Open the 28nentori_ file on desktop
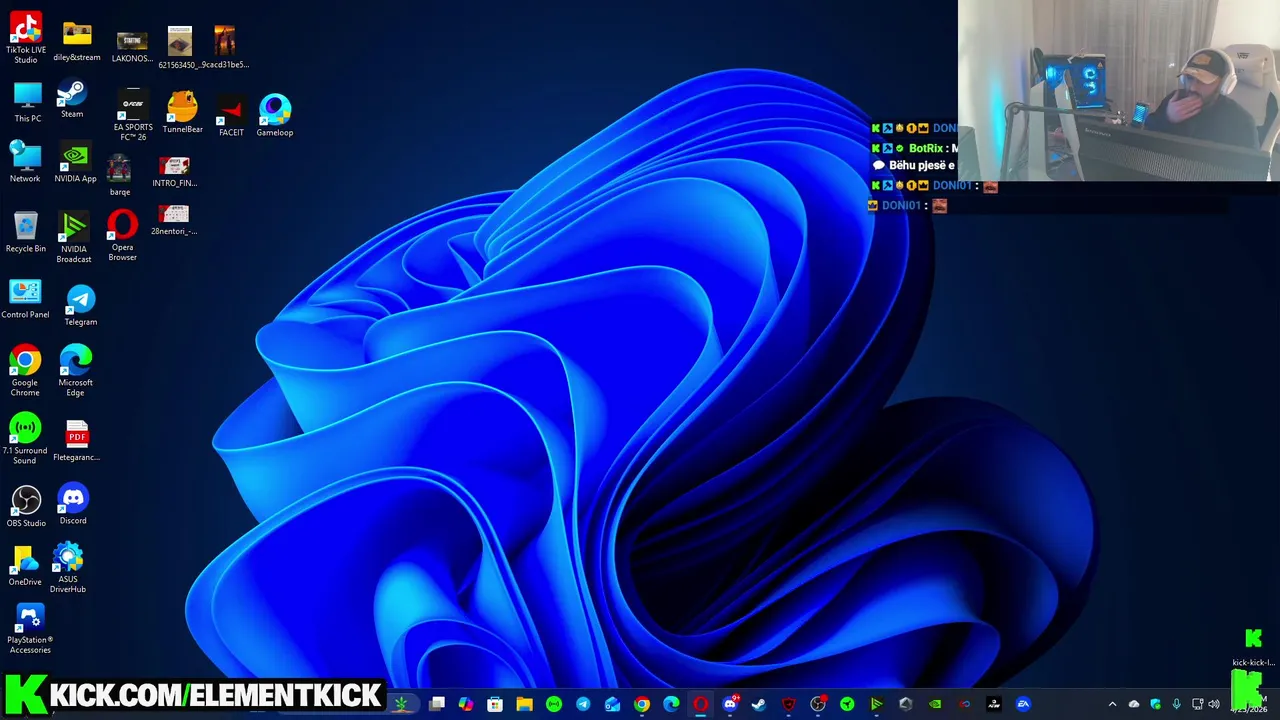This screenshot has height=720, width=1280. 174,219
